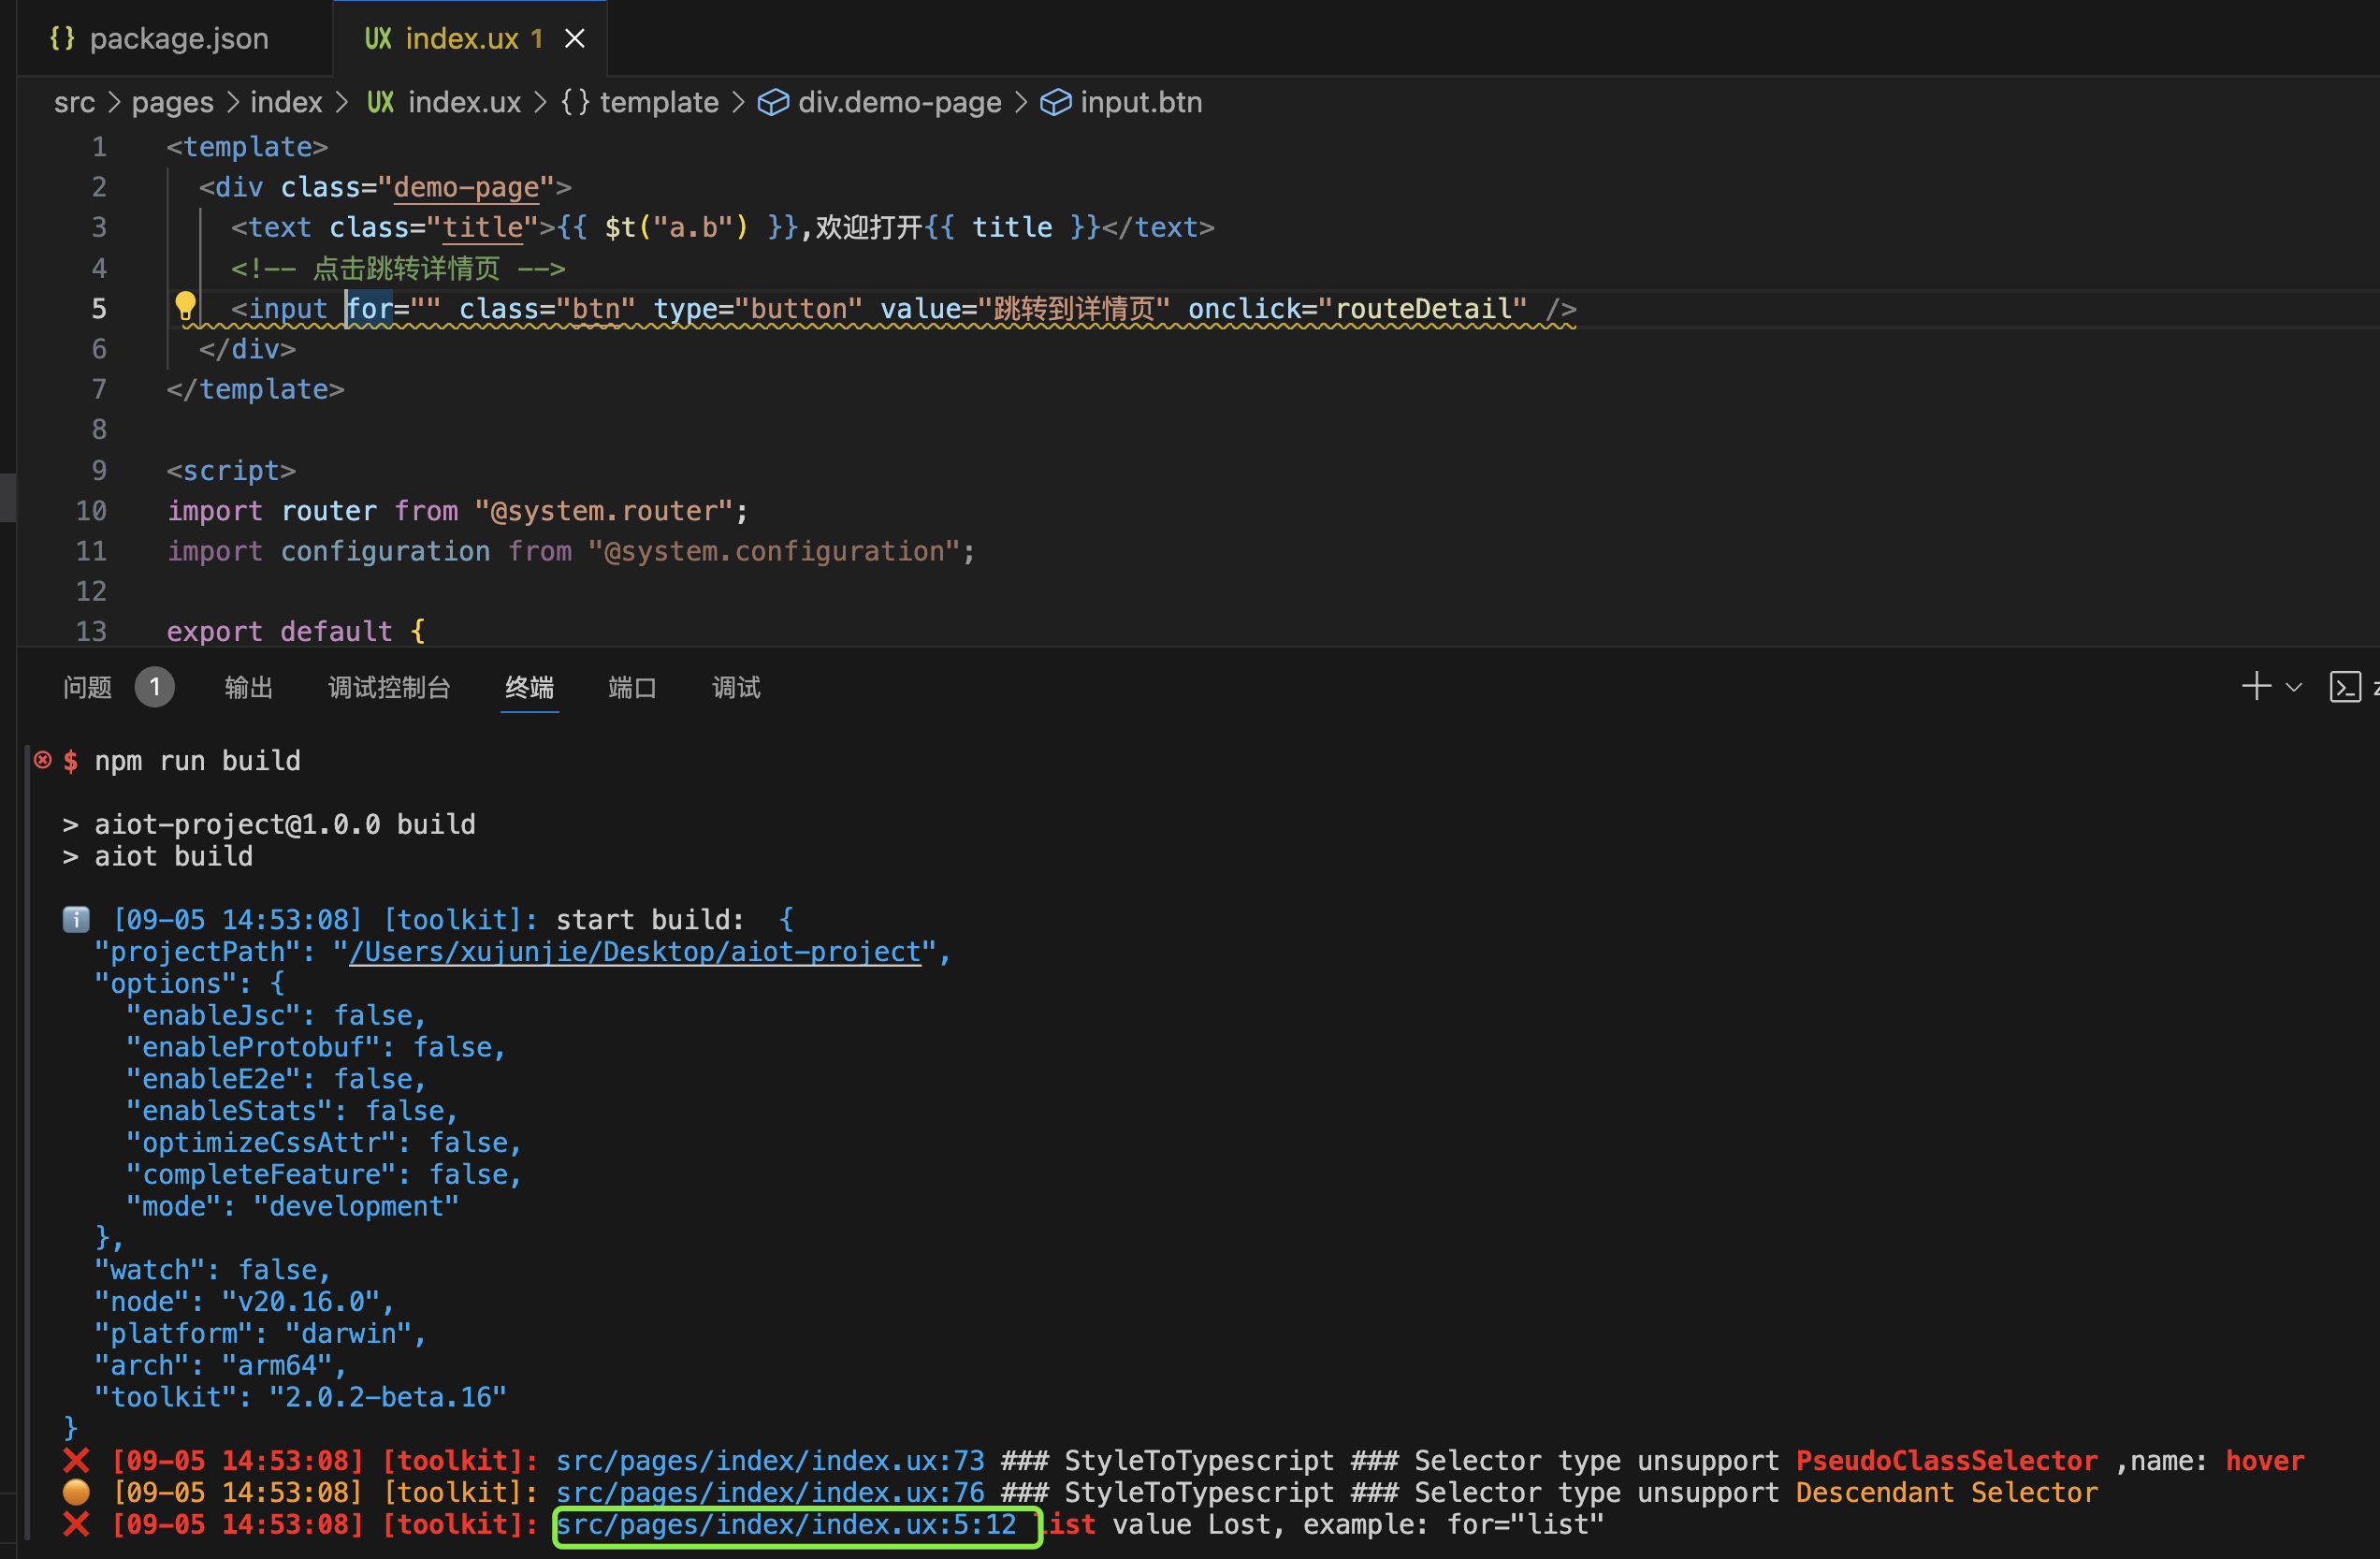Viewport: 2380px width, 1559px height.
Task: Open the 调试控制台 debug console tab
Action: pyautogui.click(x=389, y=687)
